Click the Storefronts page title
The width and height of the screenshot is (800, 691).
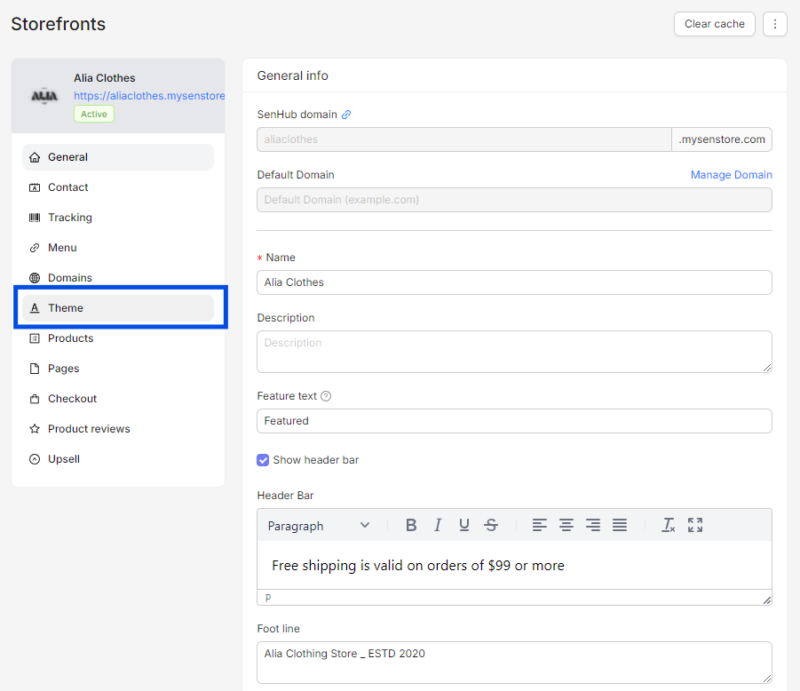58,24
